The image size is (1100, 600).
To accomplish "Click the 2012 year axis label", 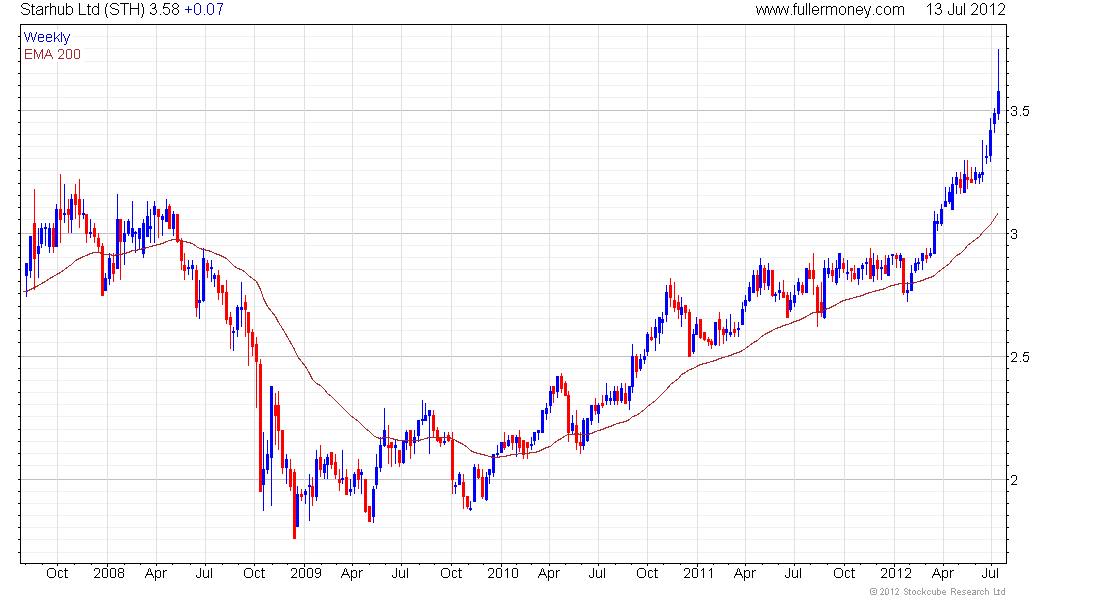I will point(896,573).
